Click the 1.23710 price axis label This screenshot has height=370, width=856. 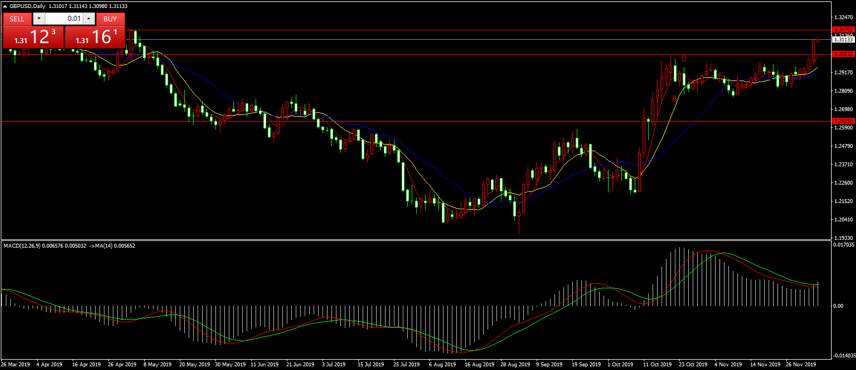[x=843, y=164]
